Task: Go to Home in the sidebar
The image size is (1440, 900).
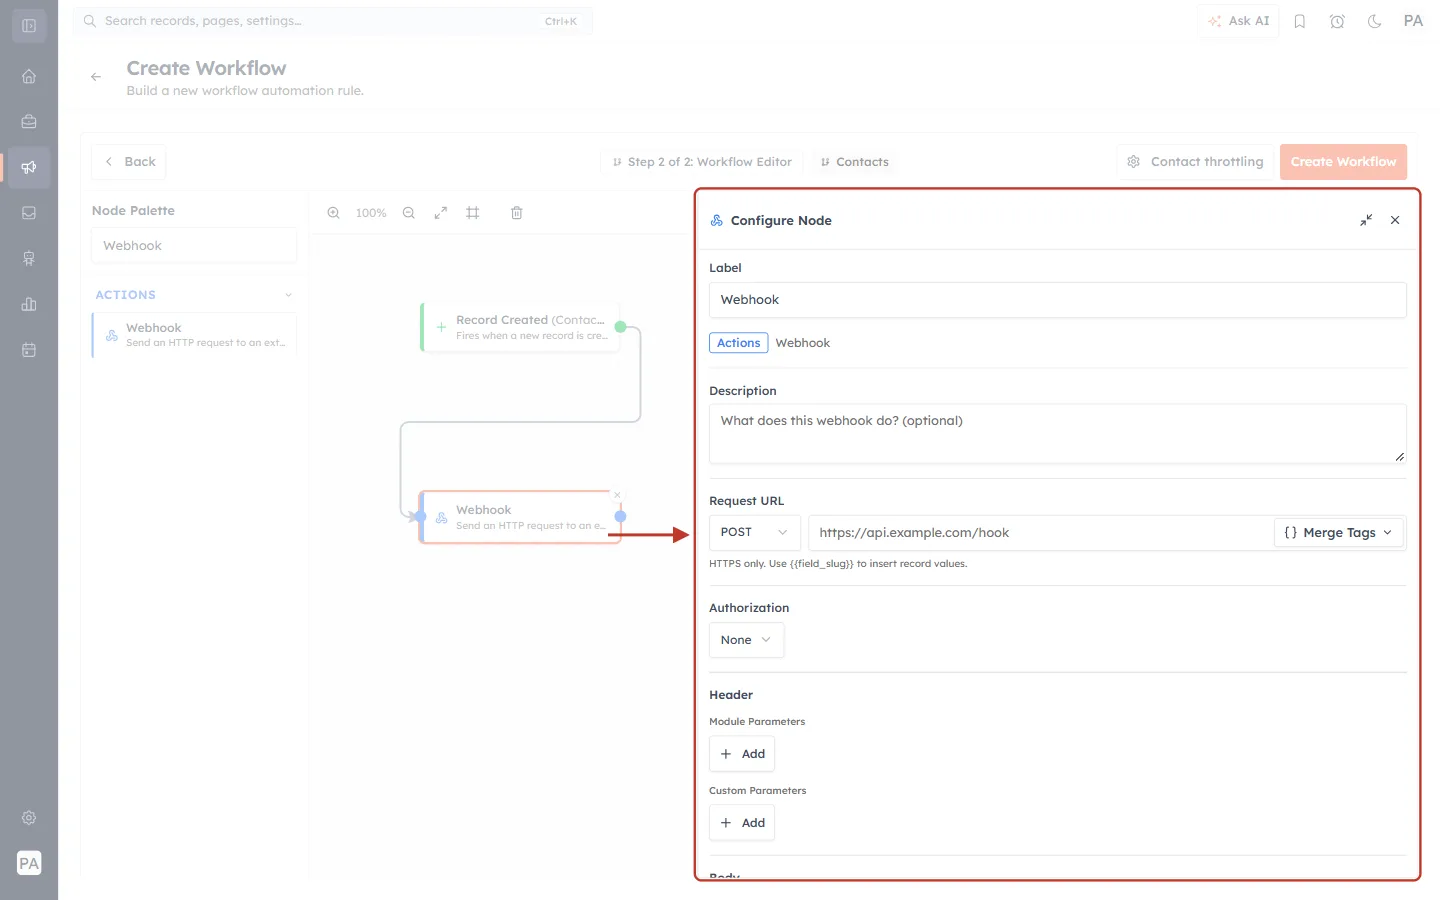Action: click(29, 76)
